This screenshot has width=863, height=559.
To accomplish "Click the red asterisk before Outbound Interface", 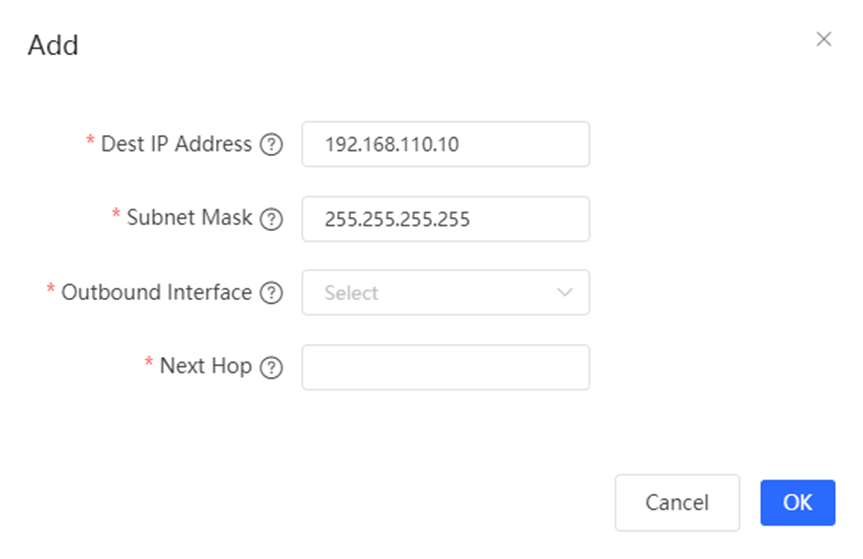I will click(51, 291).
